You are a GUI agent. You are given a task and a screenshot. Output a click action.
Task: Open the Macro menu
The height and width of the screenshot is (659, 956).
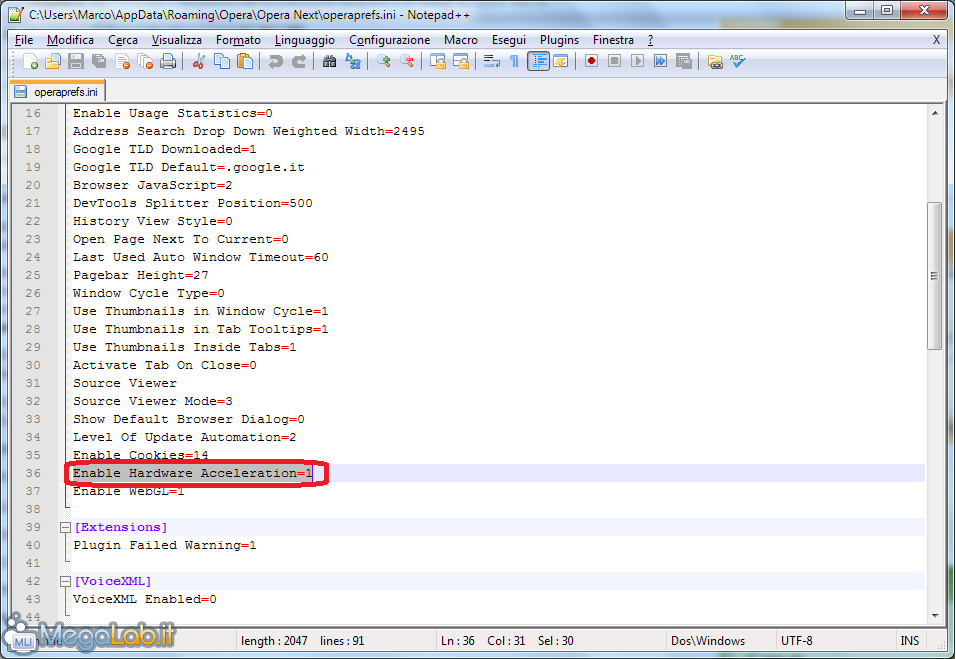461,40
